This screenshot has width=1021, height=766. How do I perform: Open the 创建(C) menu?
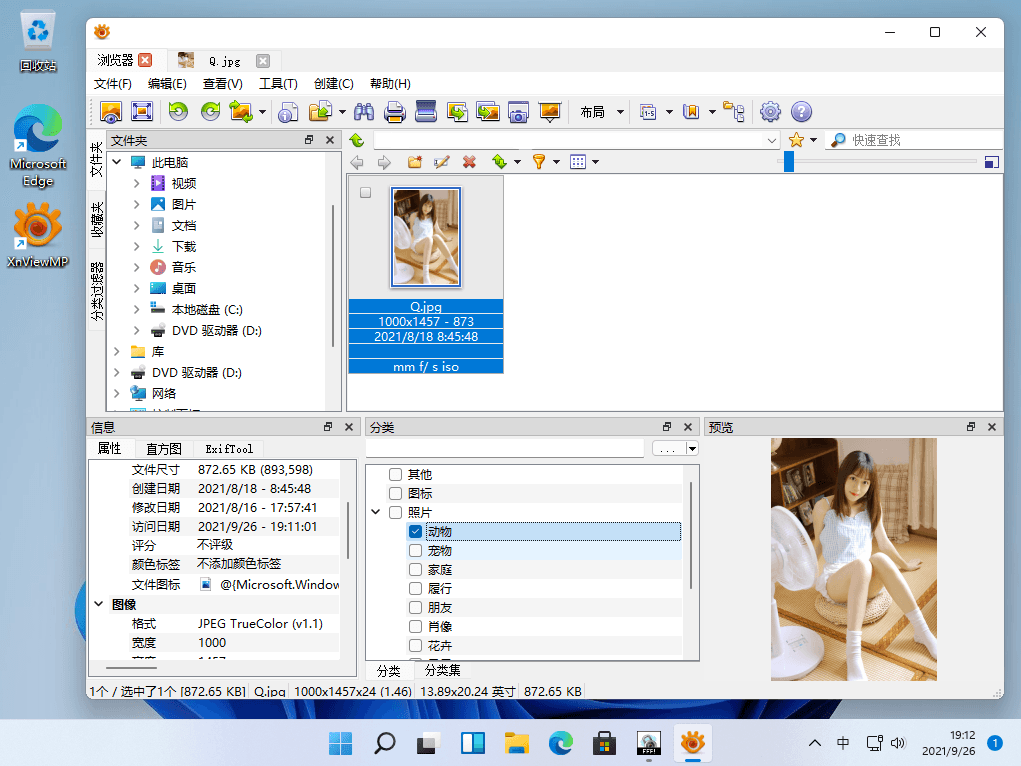point(333,83)
